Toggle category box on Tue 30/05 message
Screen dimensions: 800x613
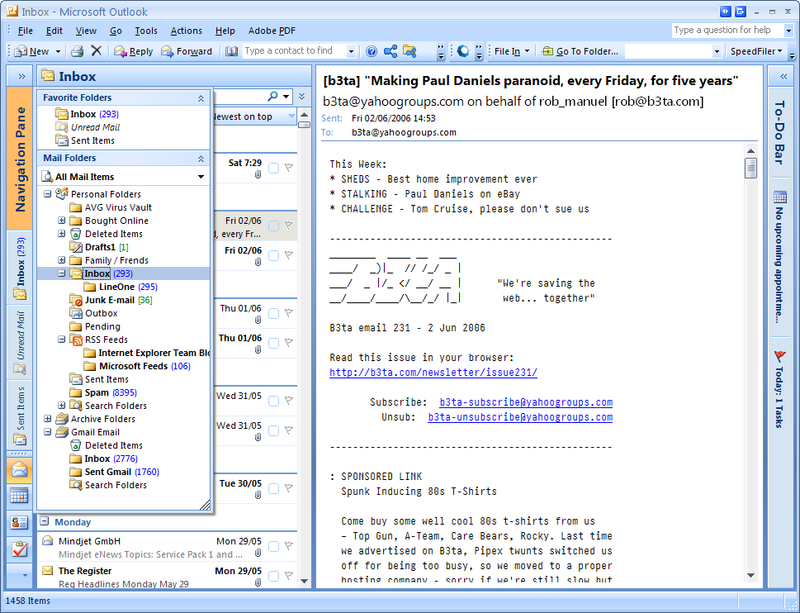click(x=273, y=488)
